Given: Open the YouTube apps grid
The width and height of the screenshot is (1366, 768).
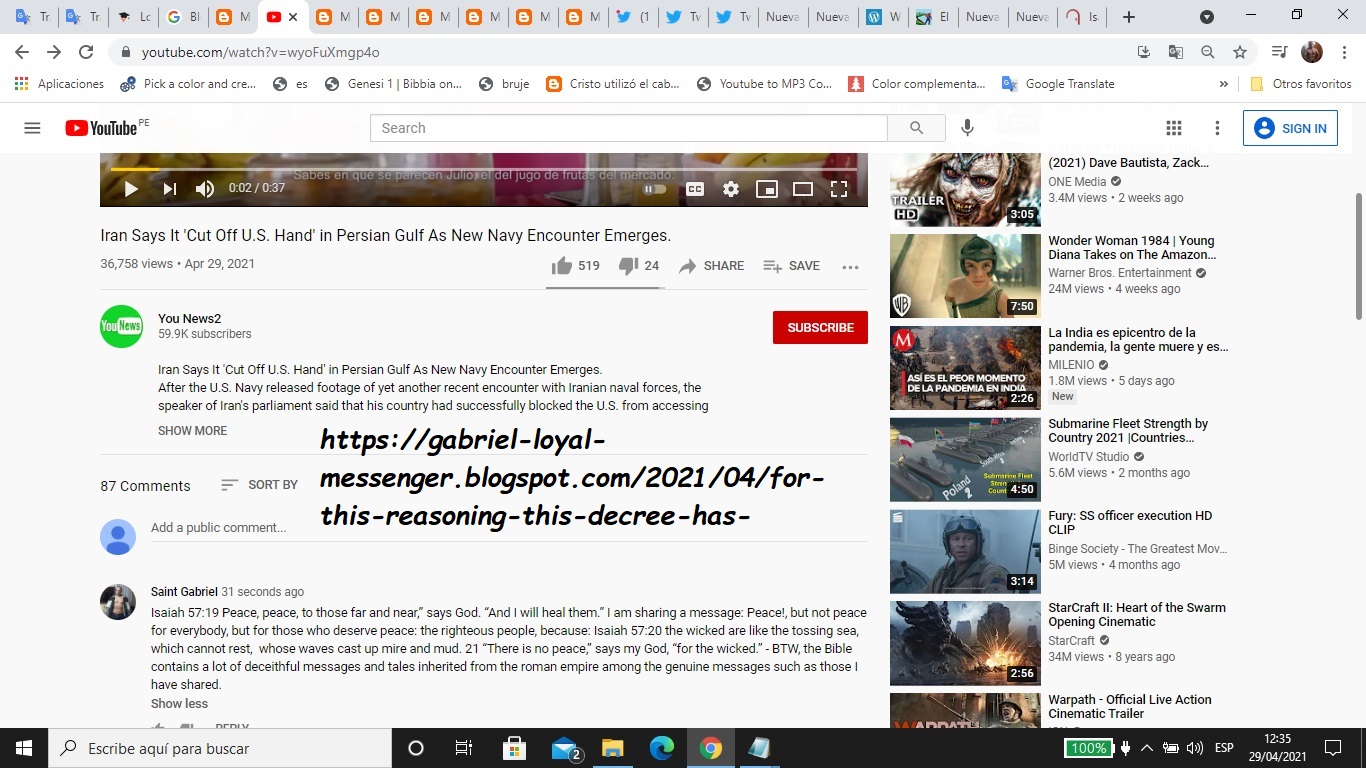Looking at the screenshot, I should [1174, 128].
